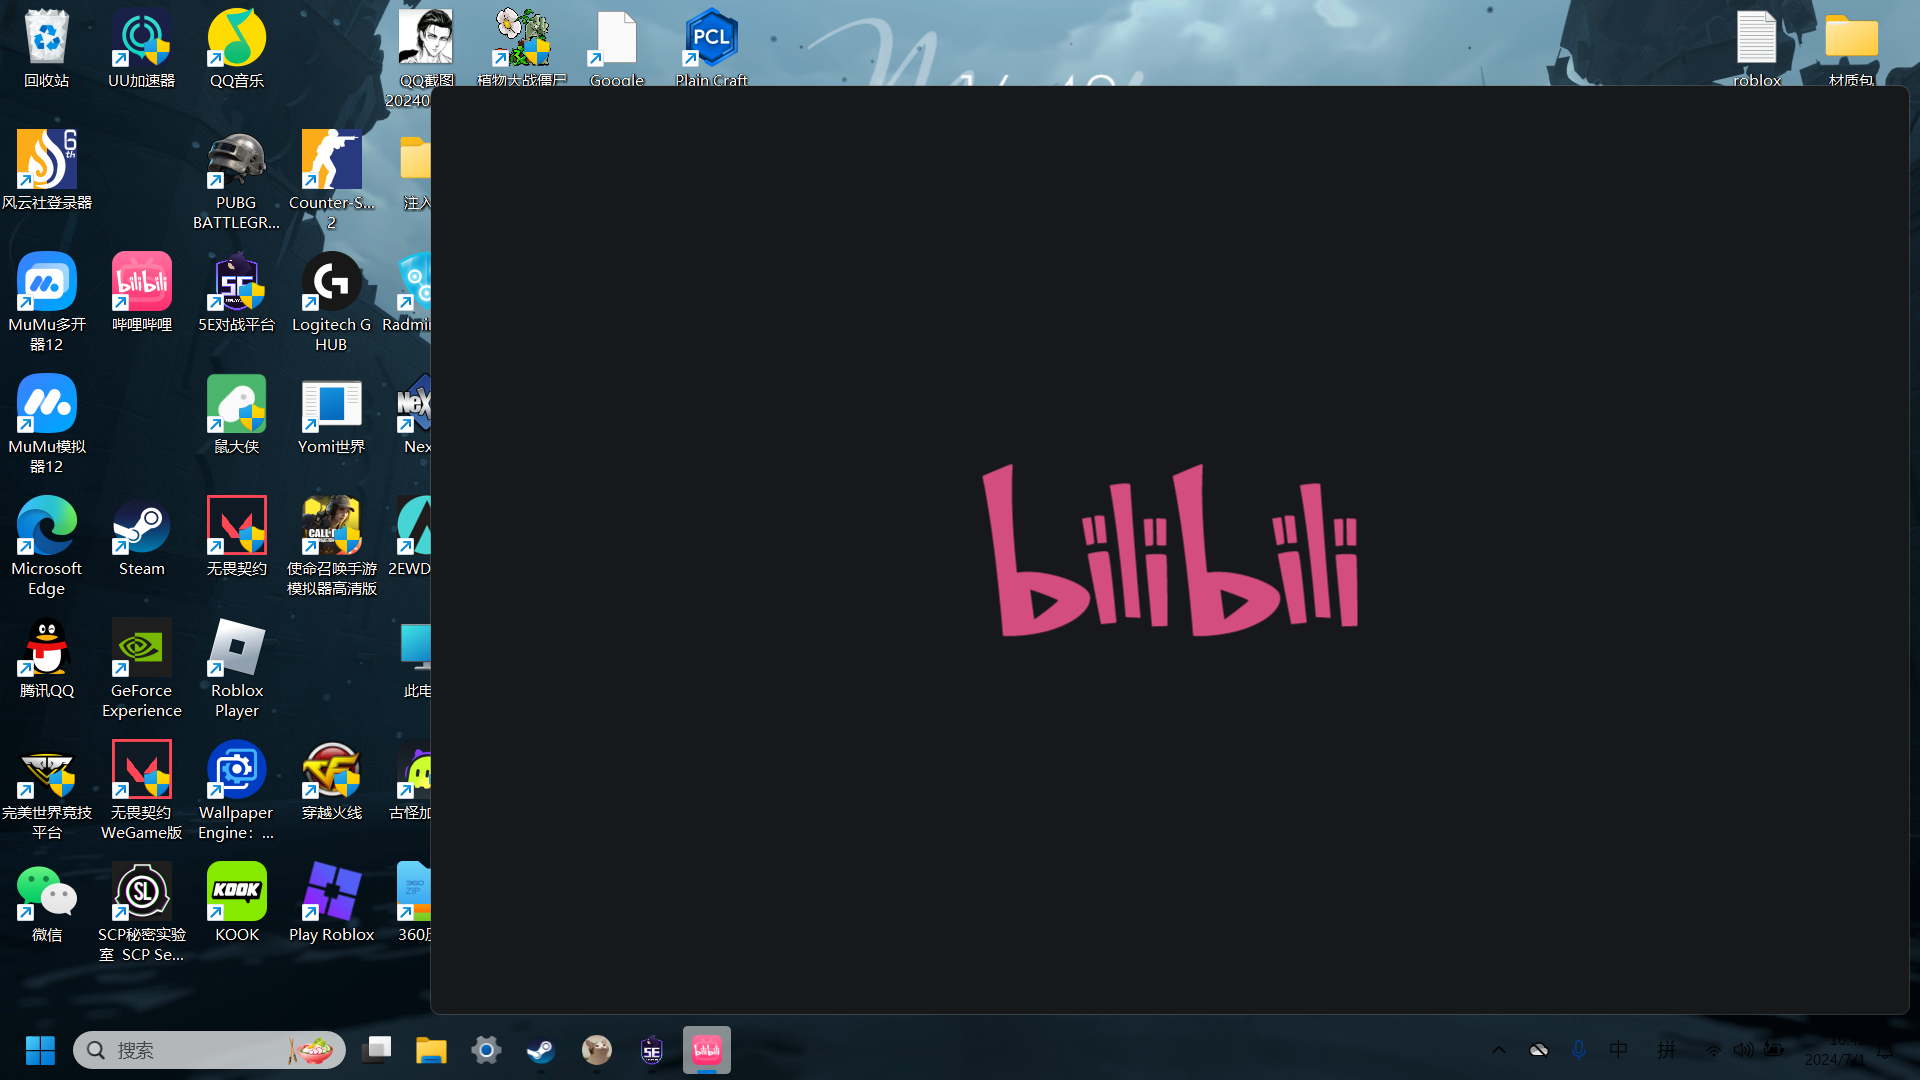The width and height of the screenshot is (1920, 1080).
Task: Launch 风云社登录器 from the desktop
Action: (x=46, y=170)
